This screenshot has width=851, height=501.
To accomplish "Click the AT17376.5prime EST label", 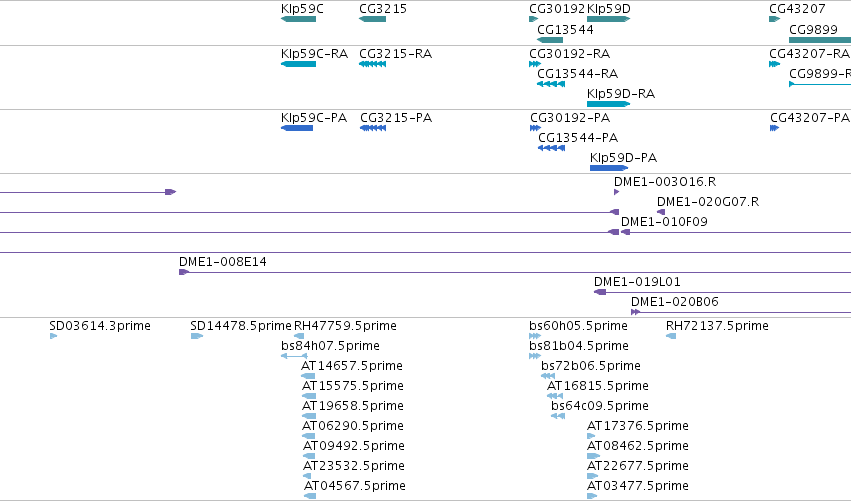I will point(638,426).
